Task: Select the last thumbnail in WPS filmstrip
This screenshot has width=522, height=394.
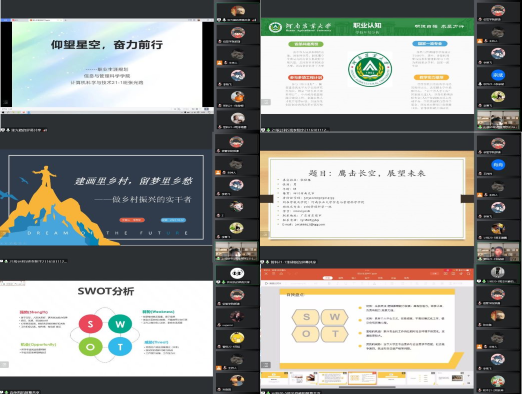Action: tap(450, 379)
